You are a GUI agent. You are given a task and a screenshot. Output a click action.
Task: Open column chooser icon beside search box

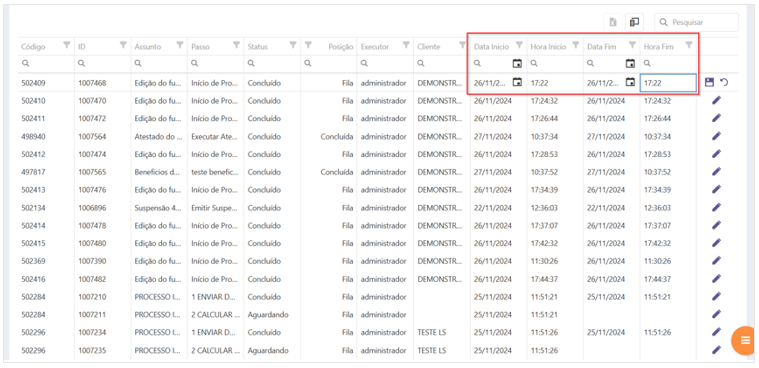coord(634,22)
